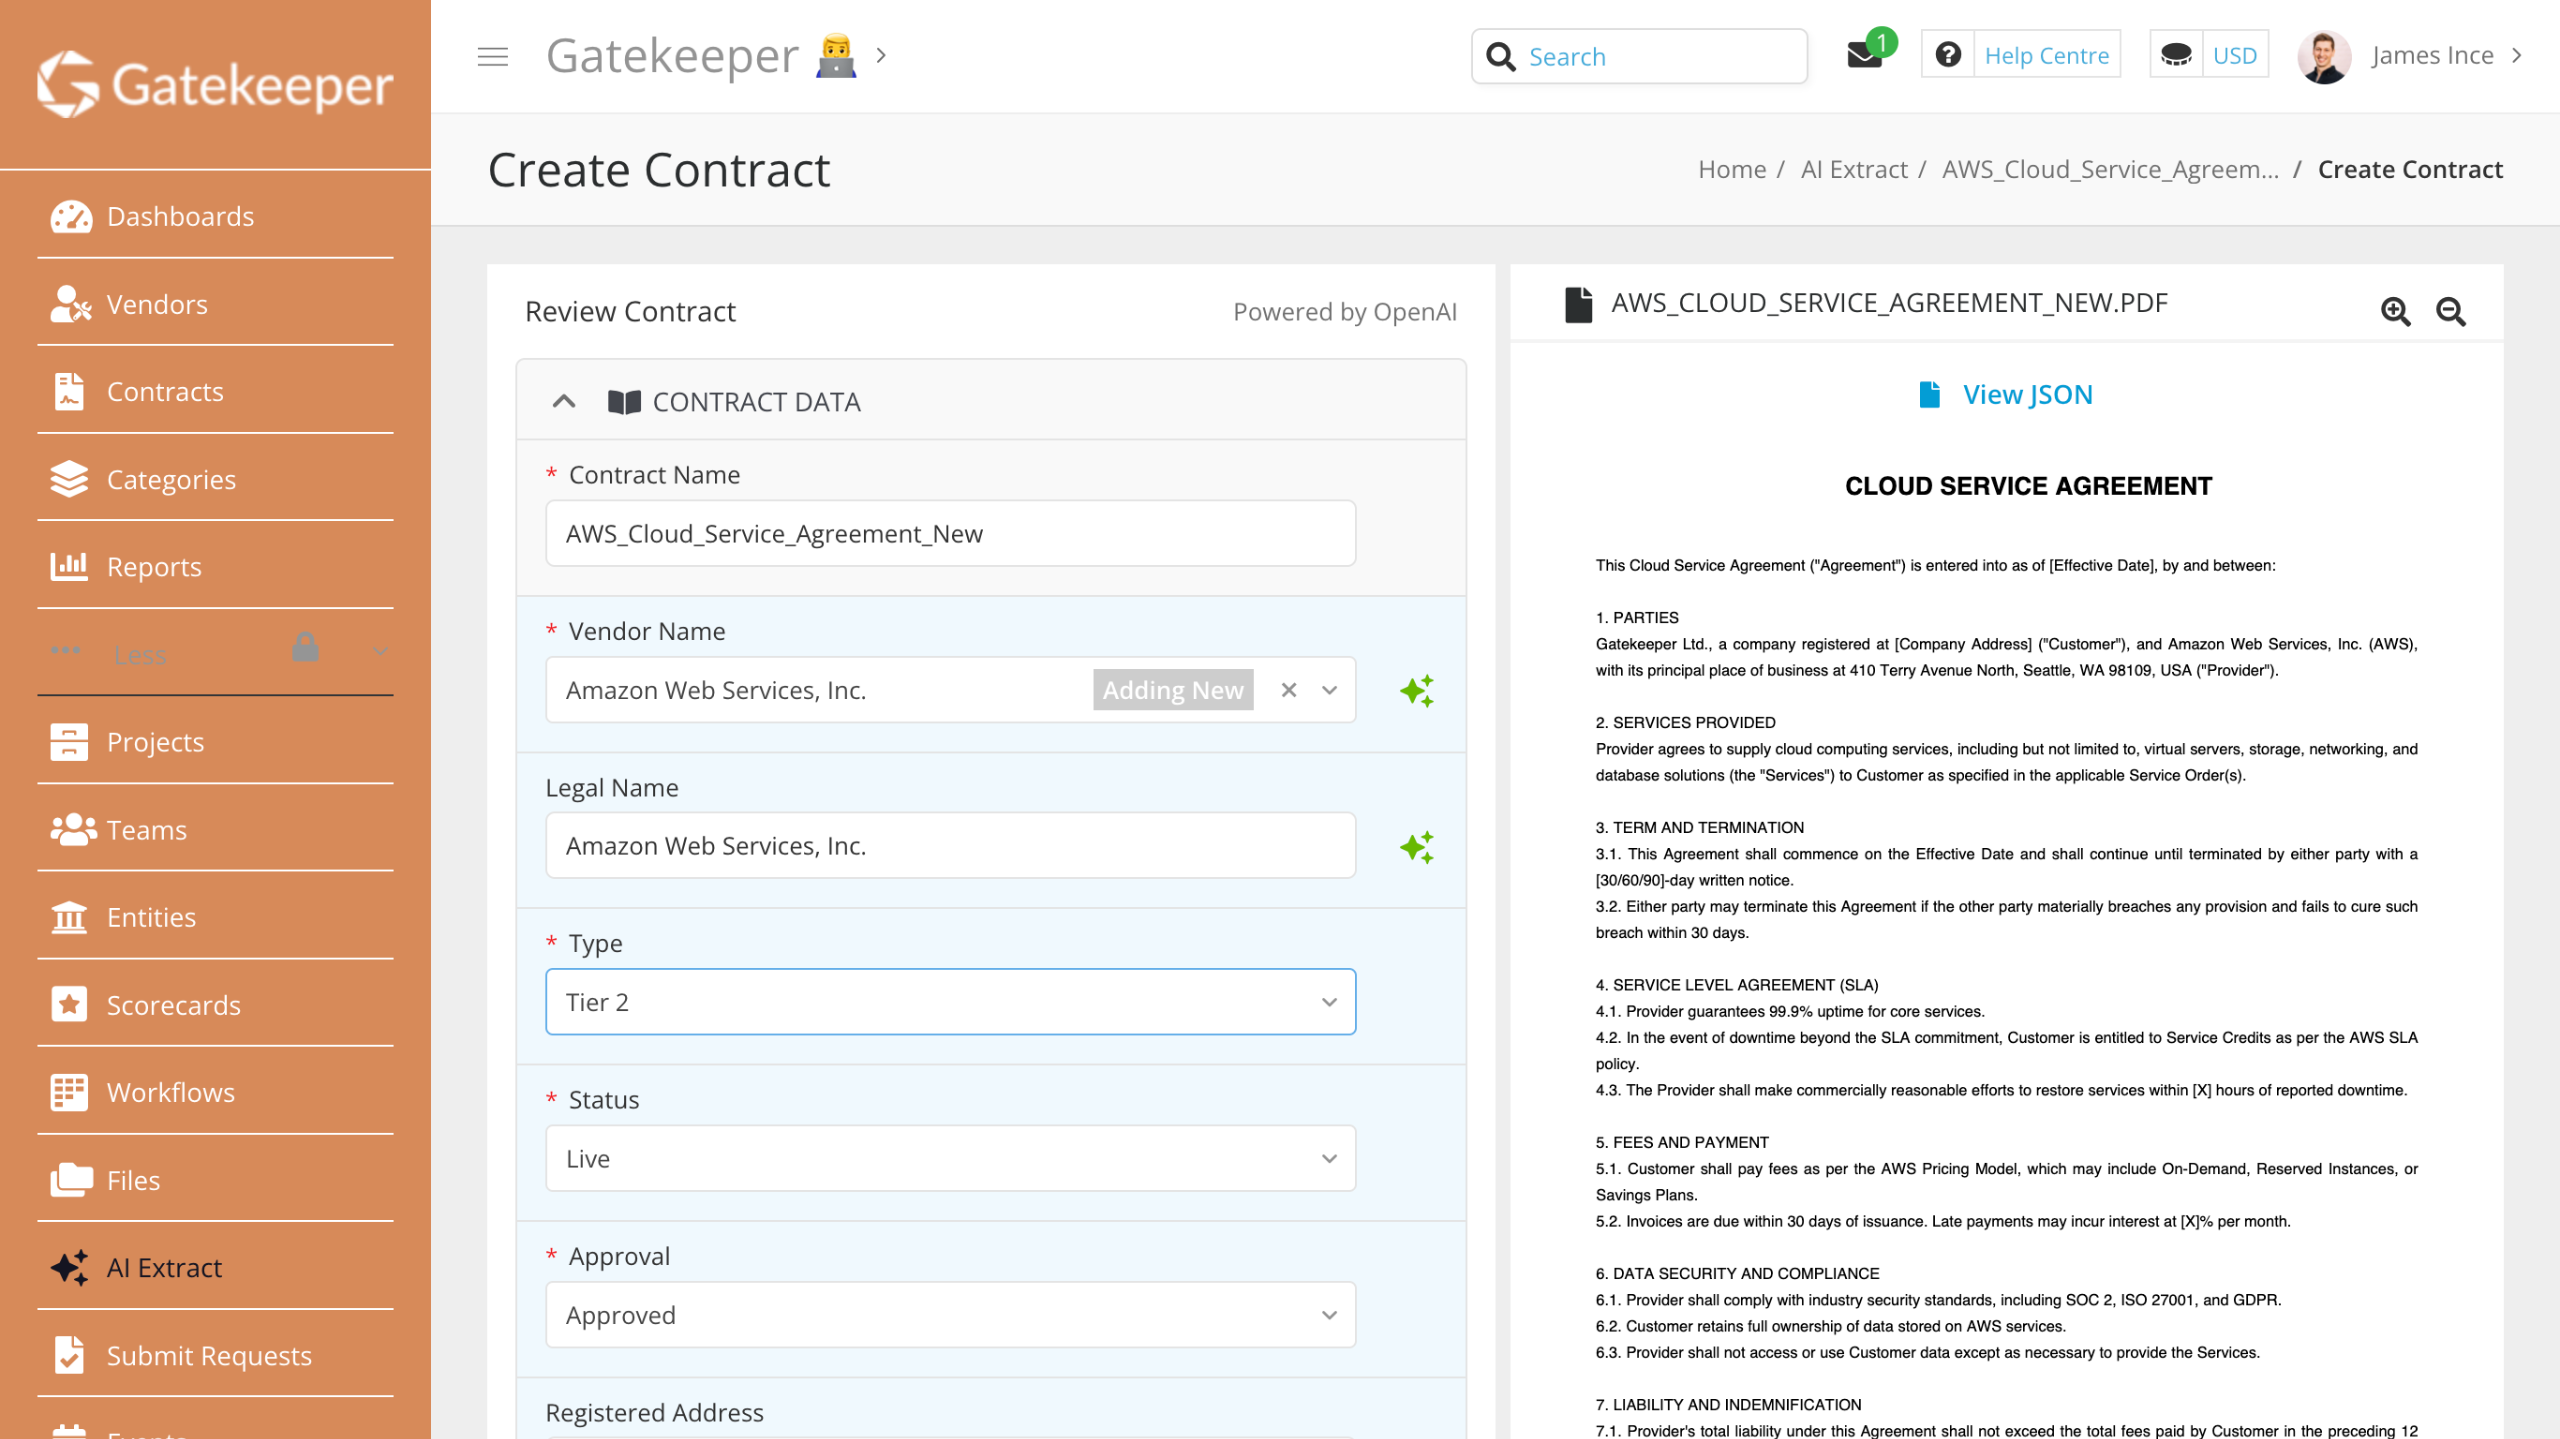Click the View JSON link
The image size is (2560, 1439).
tap(2026, 394)
